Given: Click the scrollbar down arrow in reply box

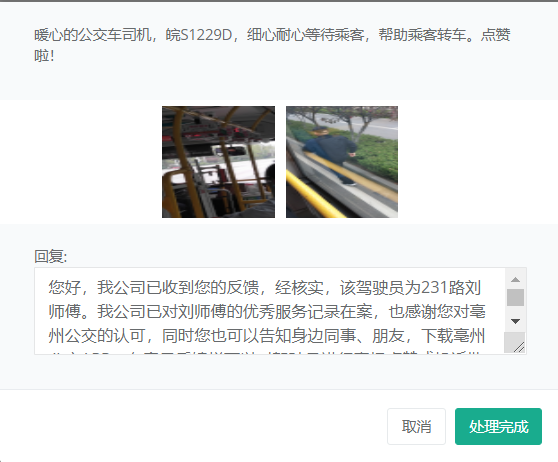Looking at the screenshot, I should 515,321.
